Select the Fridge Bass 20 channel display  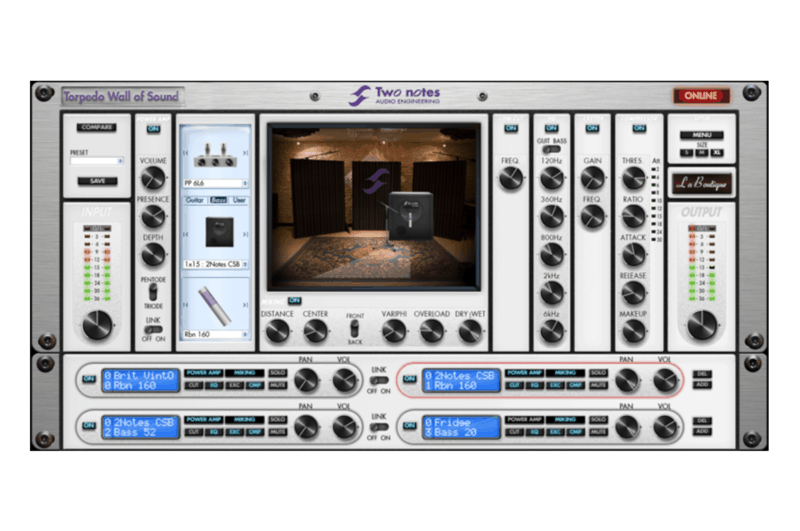click(x=461, y=427)
